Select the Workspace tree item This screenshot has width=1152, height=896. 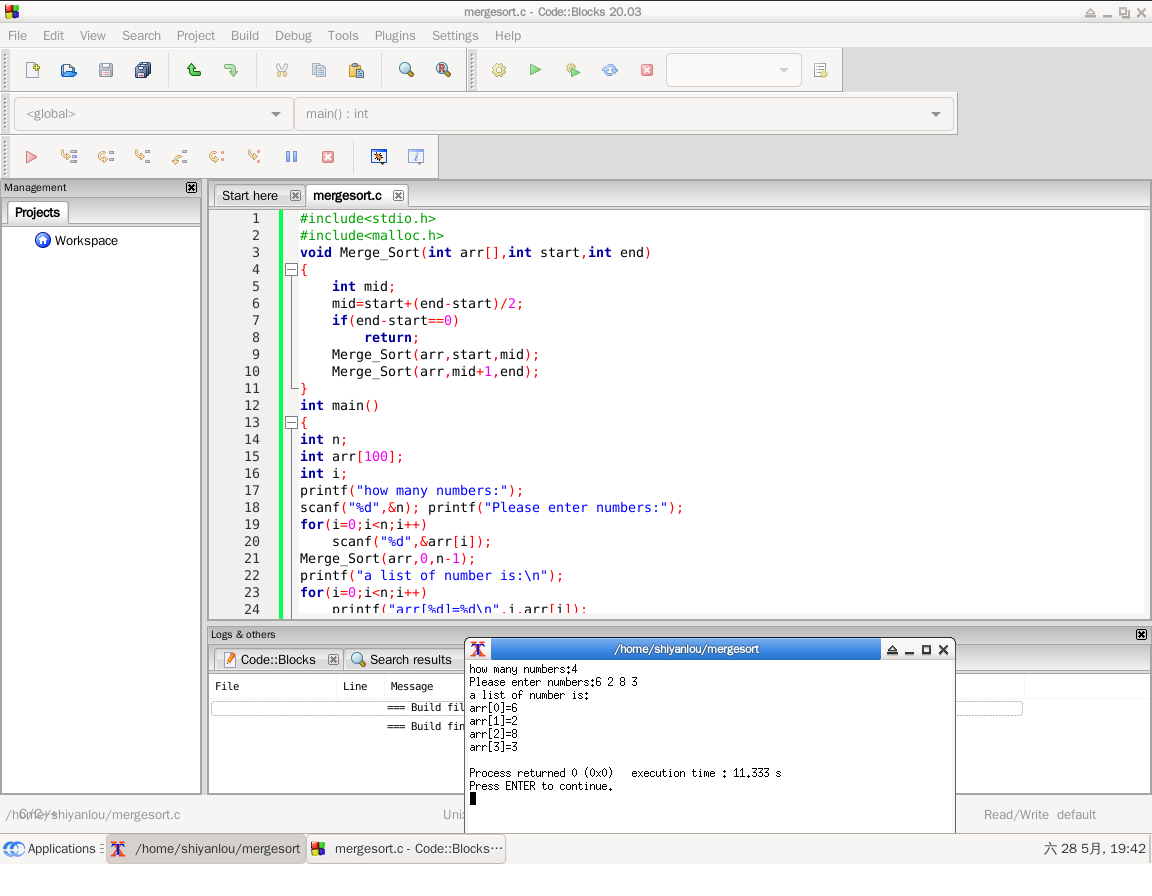pyautogui.click(x=86, y=241)
